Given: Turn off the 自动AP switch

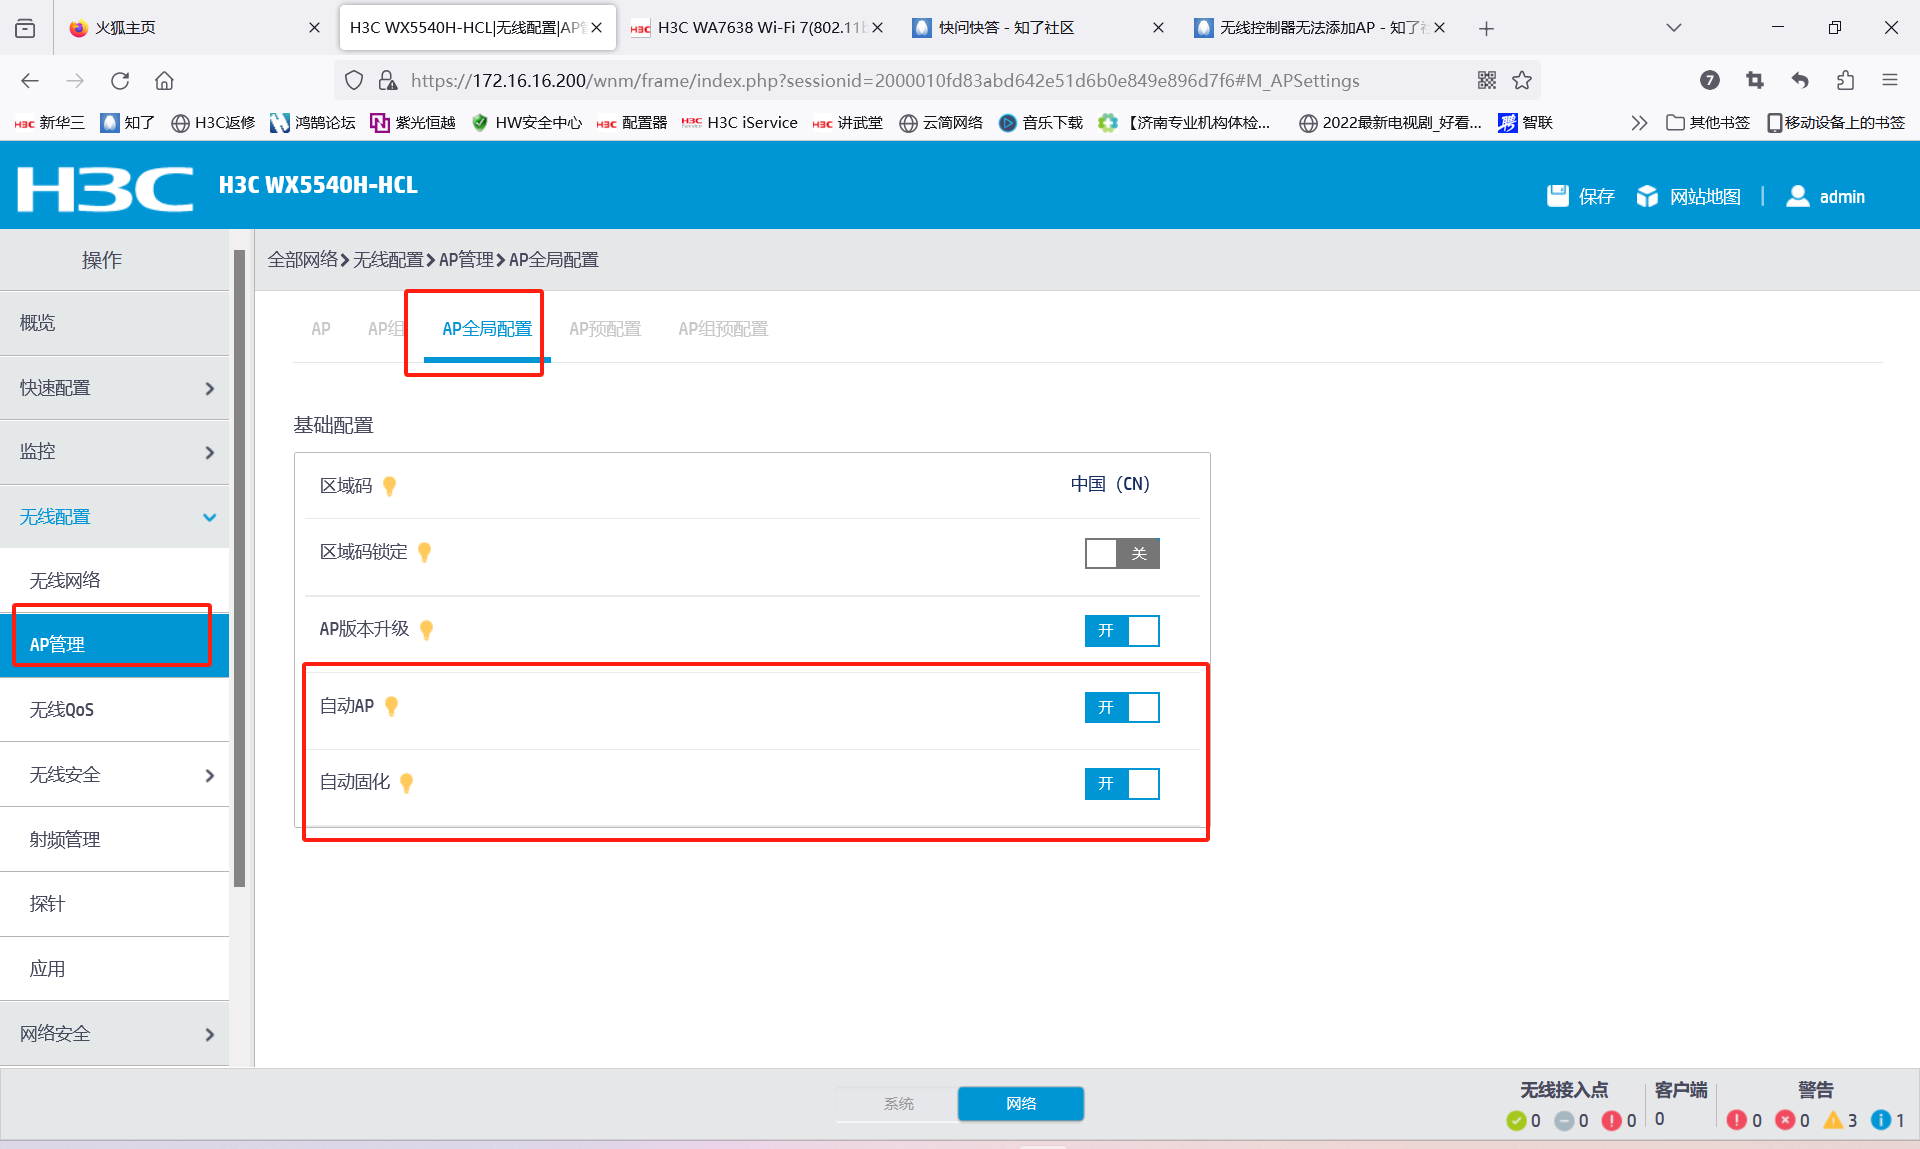Looking at the screenshot, I should pos(1122,708).
